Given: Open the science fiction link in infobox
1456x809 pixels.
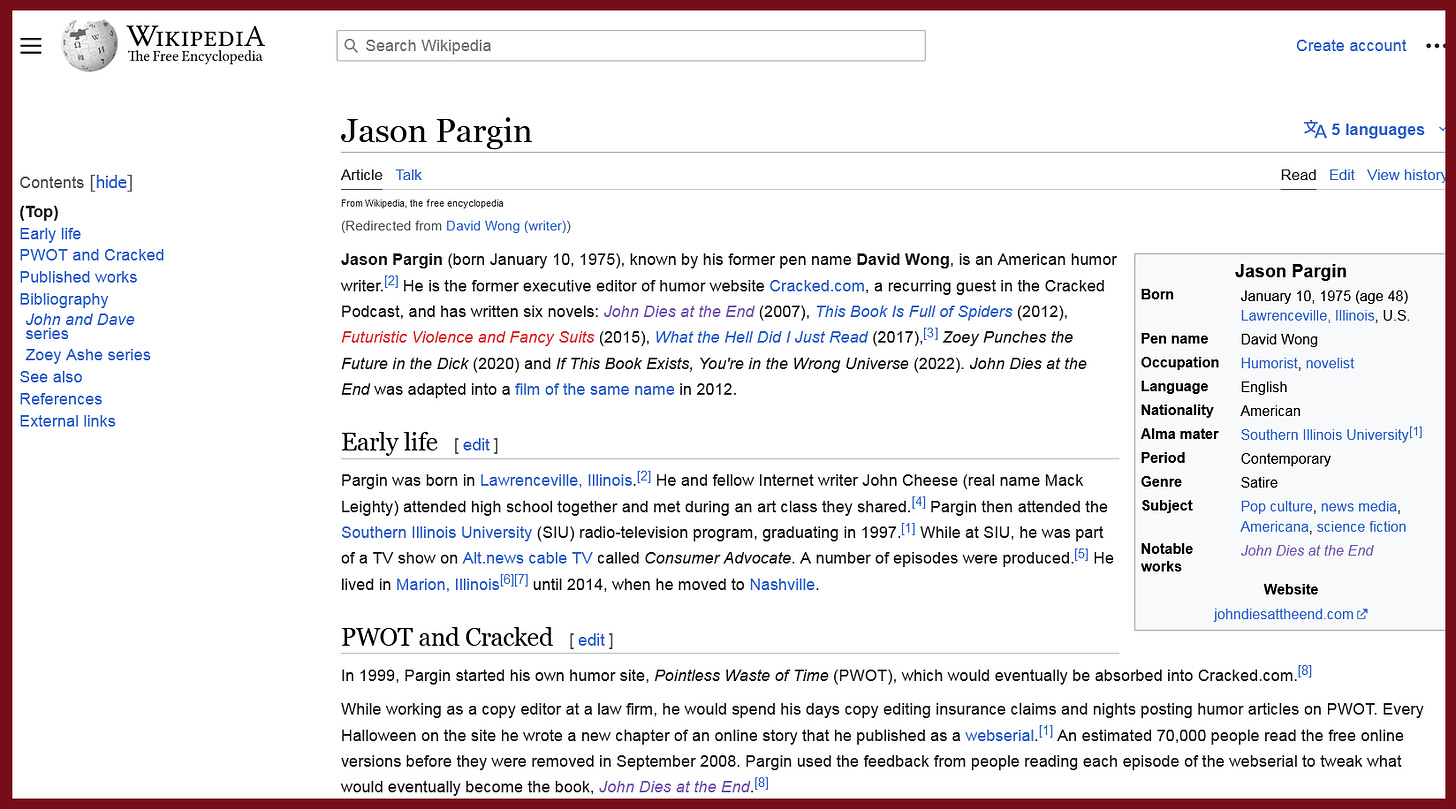Looking at the screenshot, I should click(1361, 526).
